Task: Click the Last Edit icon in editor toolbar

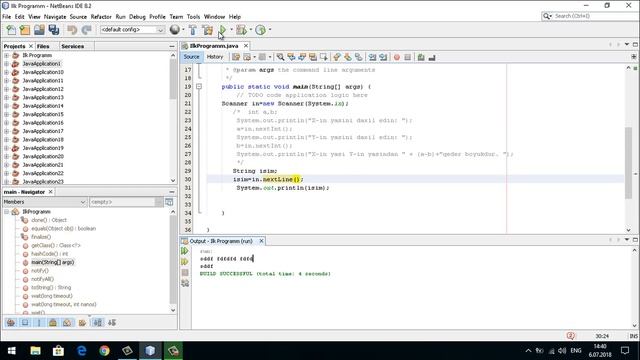Action: click(x=236, y=57)
